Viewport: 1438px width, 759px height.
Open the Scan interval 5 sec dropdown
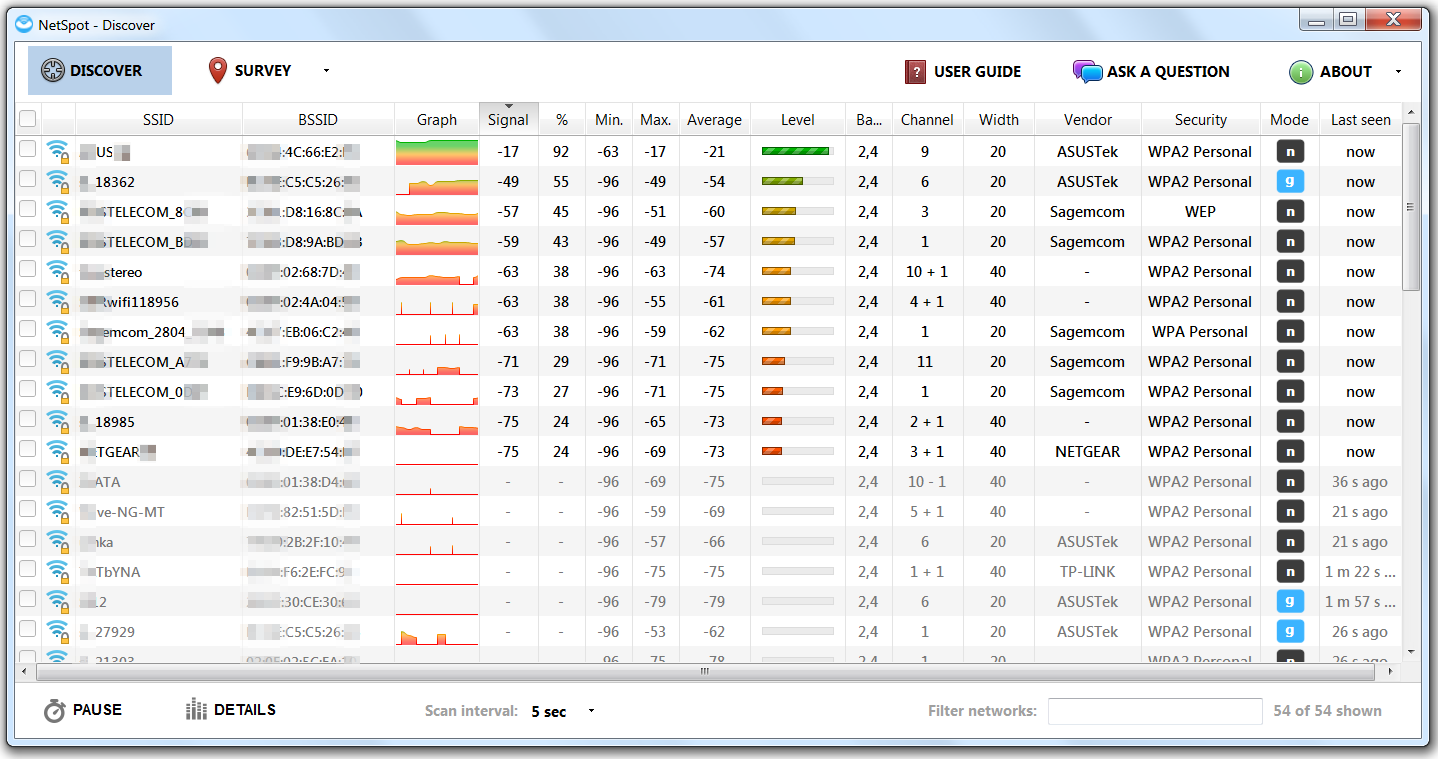[x=591, y=711]
